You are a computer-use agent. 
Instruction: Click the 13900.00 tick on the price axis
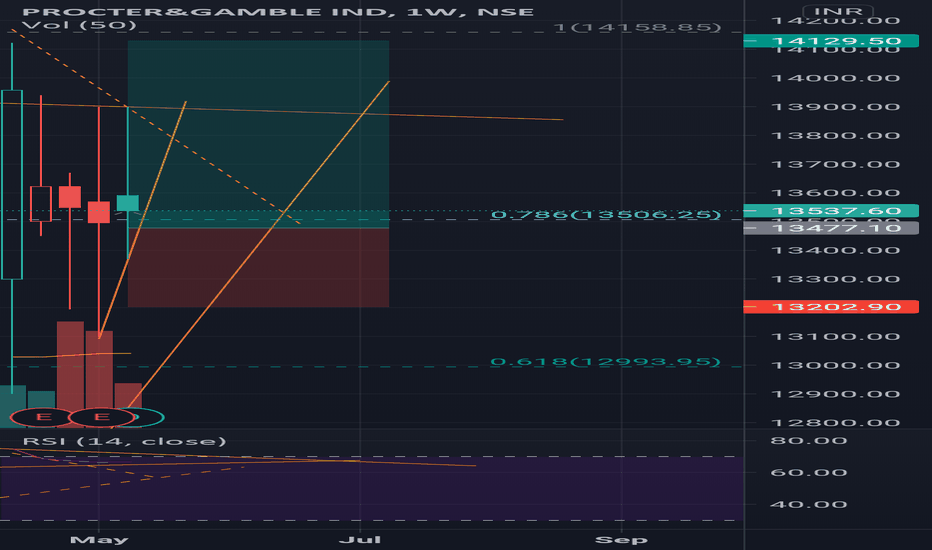[835, 107]
